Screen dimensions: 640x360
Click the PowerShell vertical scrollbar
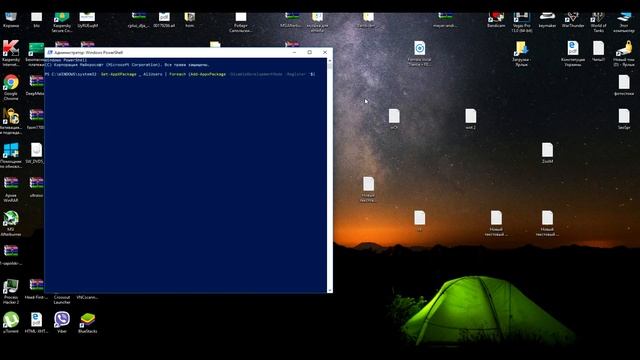[x=329, y=176]
